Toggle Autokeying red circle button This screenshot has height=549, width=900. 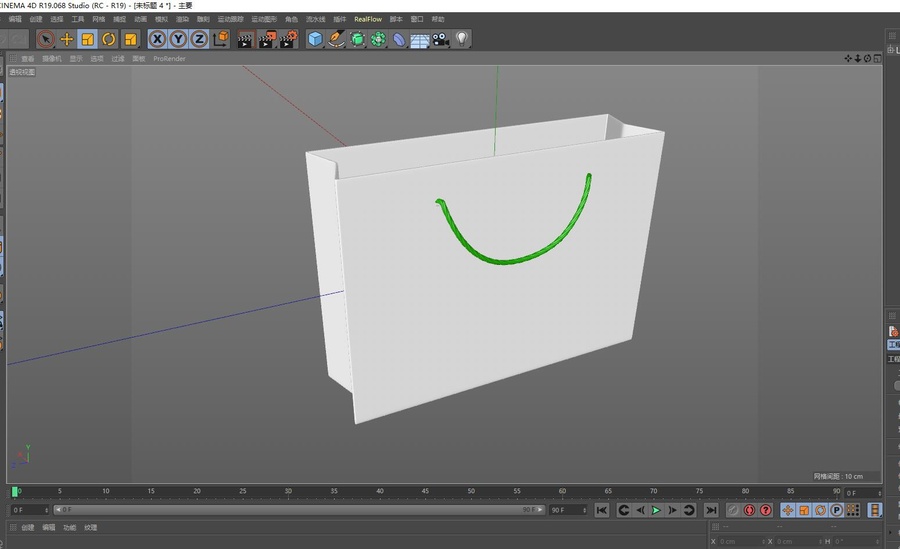tap(749, 510)
